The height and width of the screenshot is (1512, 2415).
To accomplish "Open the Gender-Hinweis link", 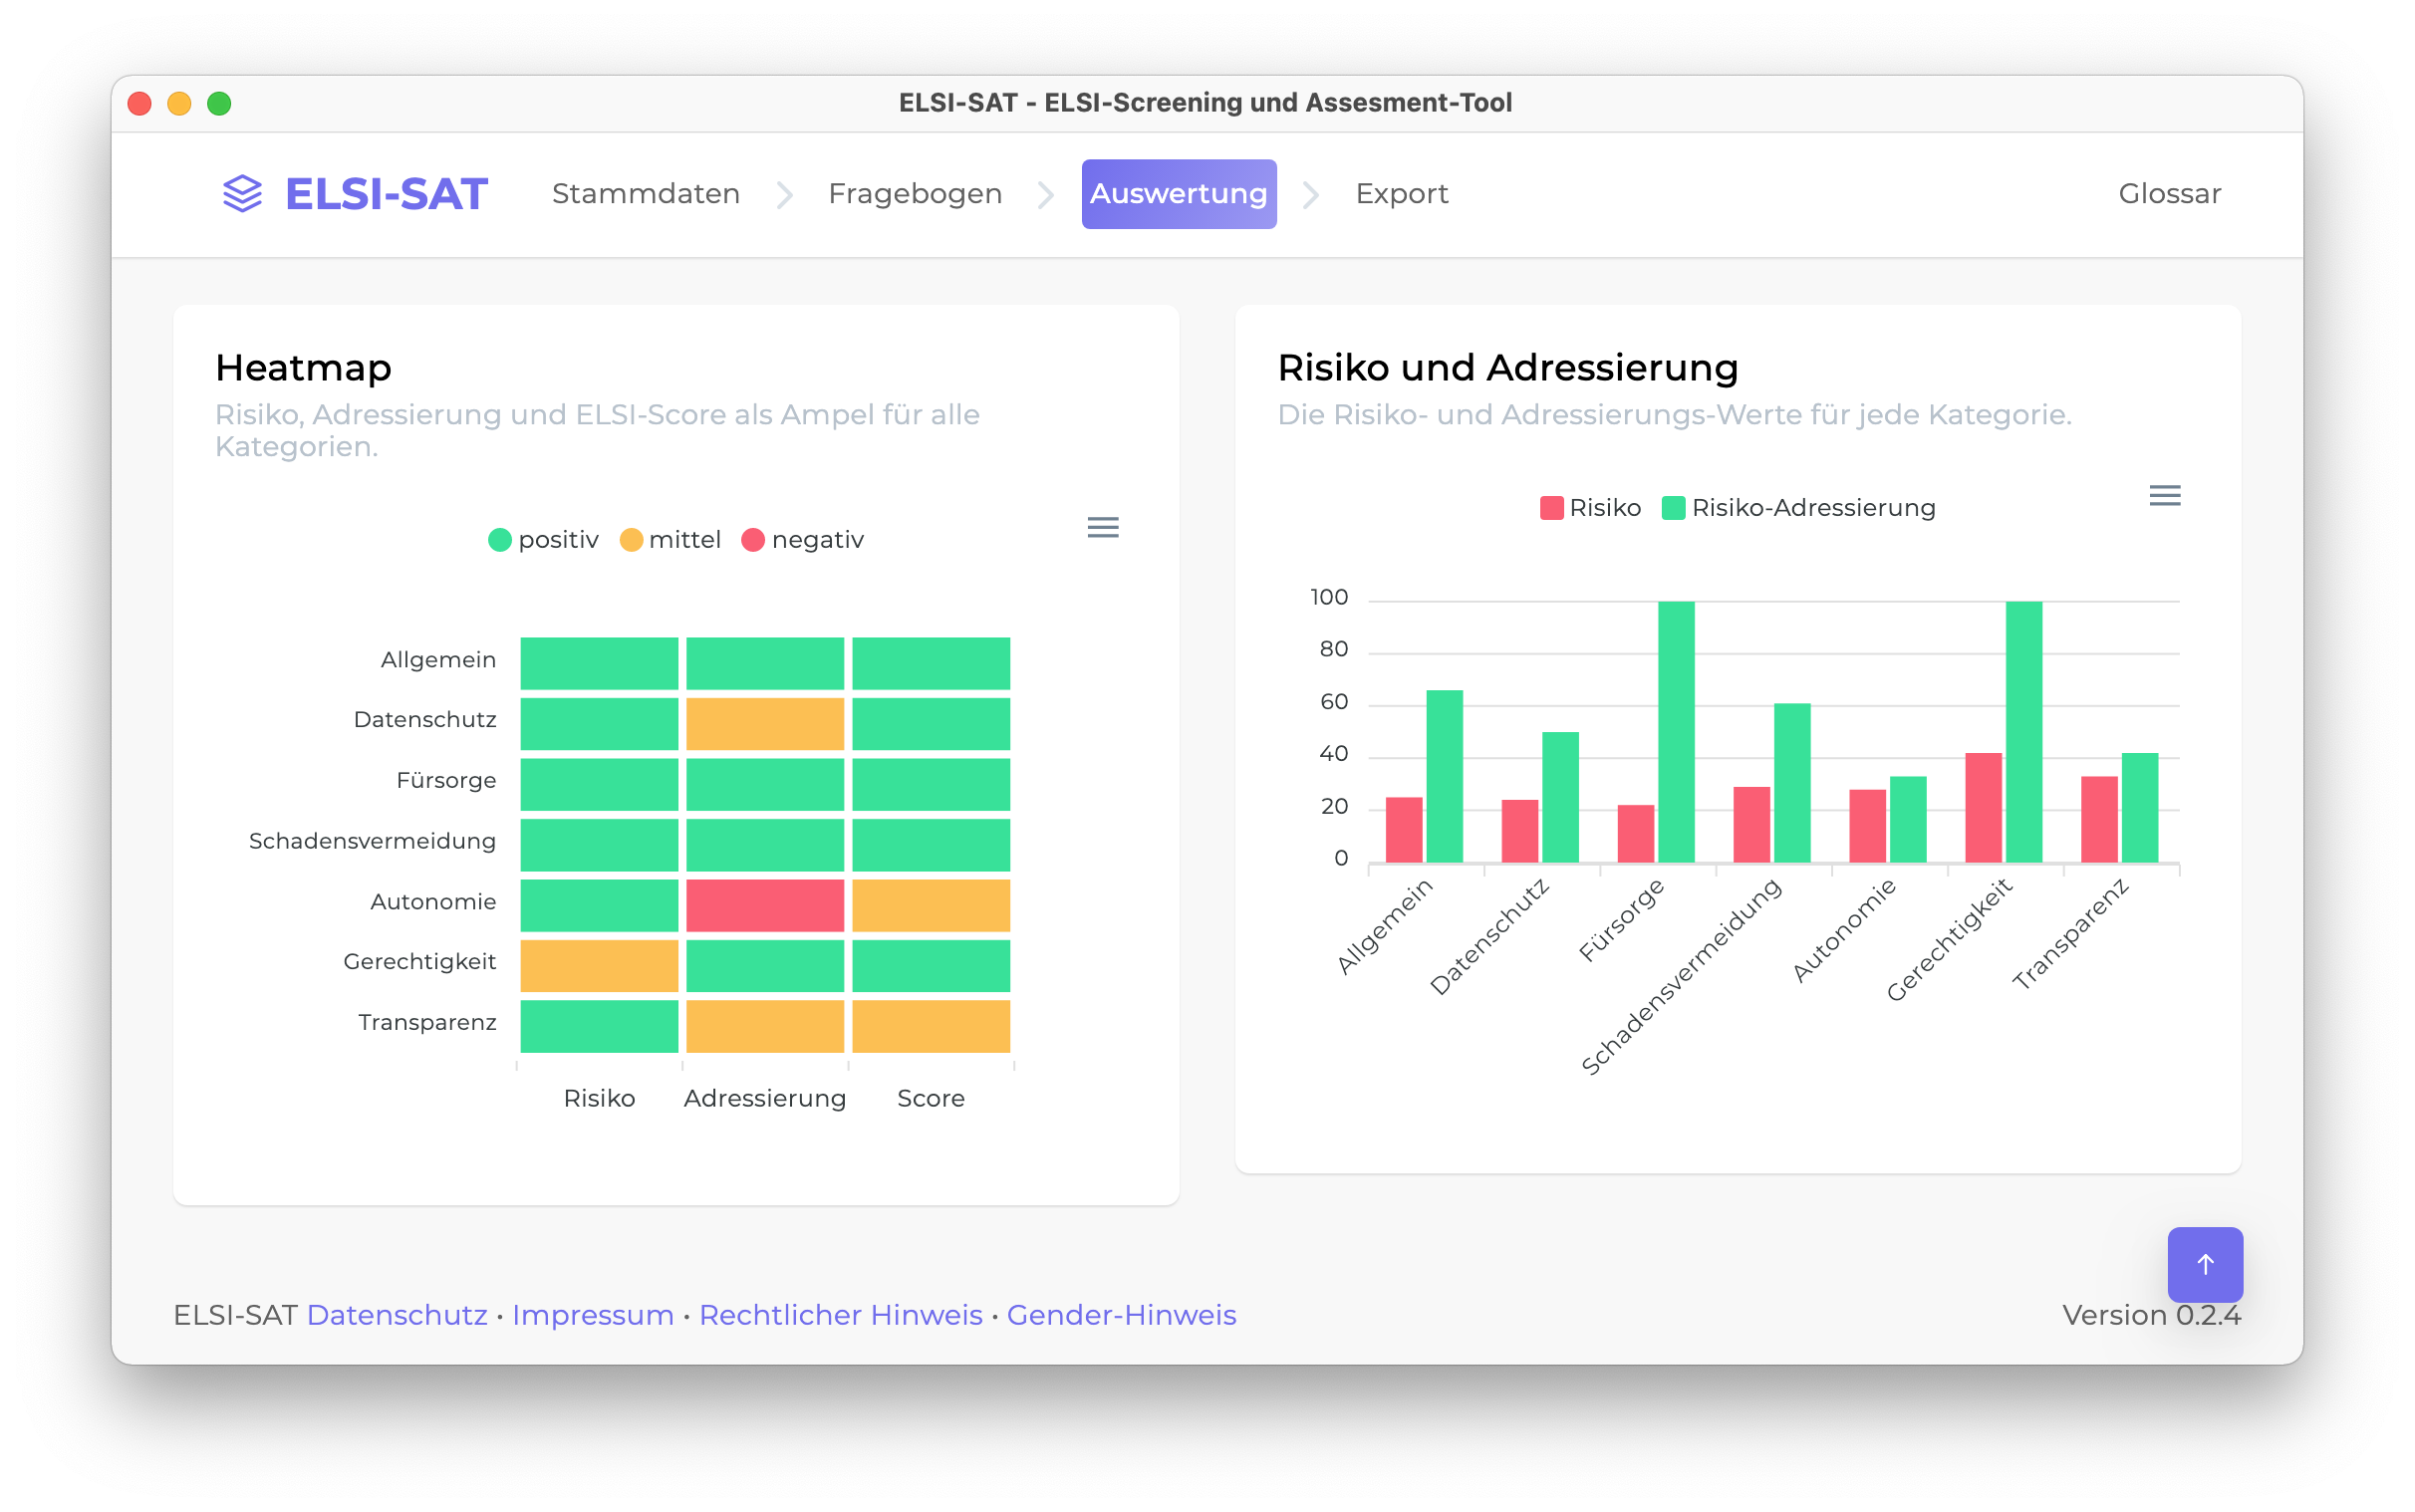I will click(1122, 1315).
